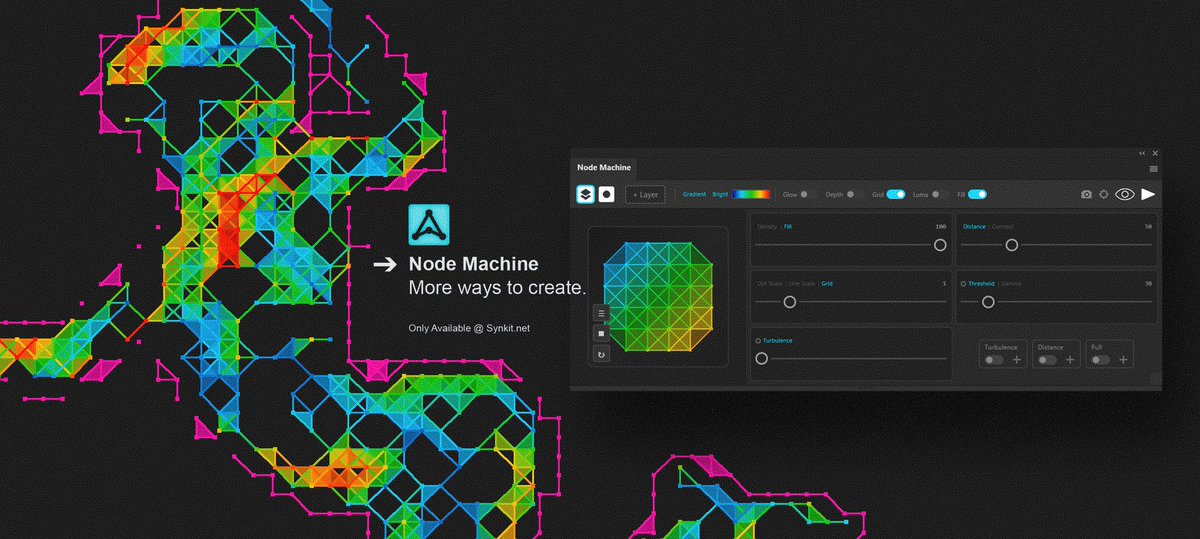
Task: Select the Distance mode label
Action: point(974,227)
